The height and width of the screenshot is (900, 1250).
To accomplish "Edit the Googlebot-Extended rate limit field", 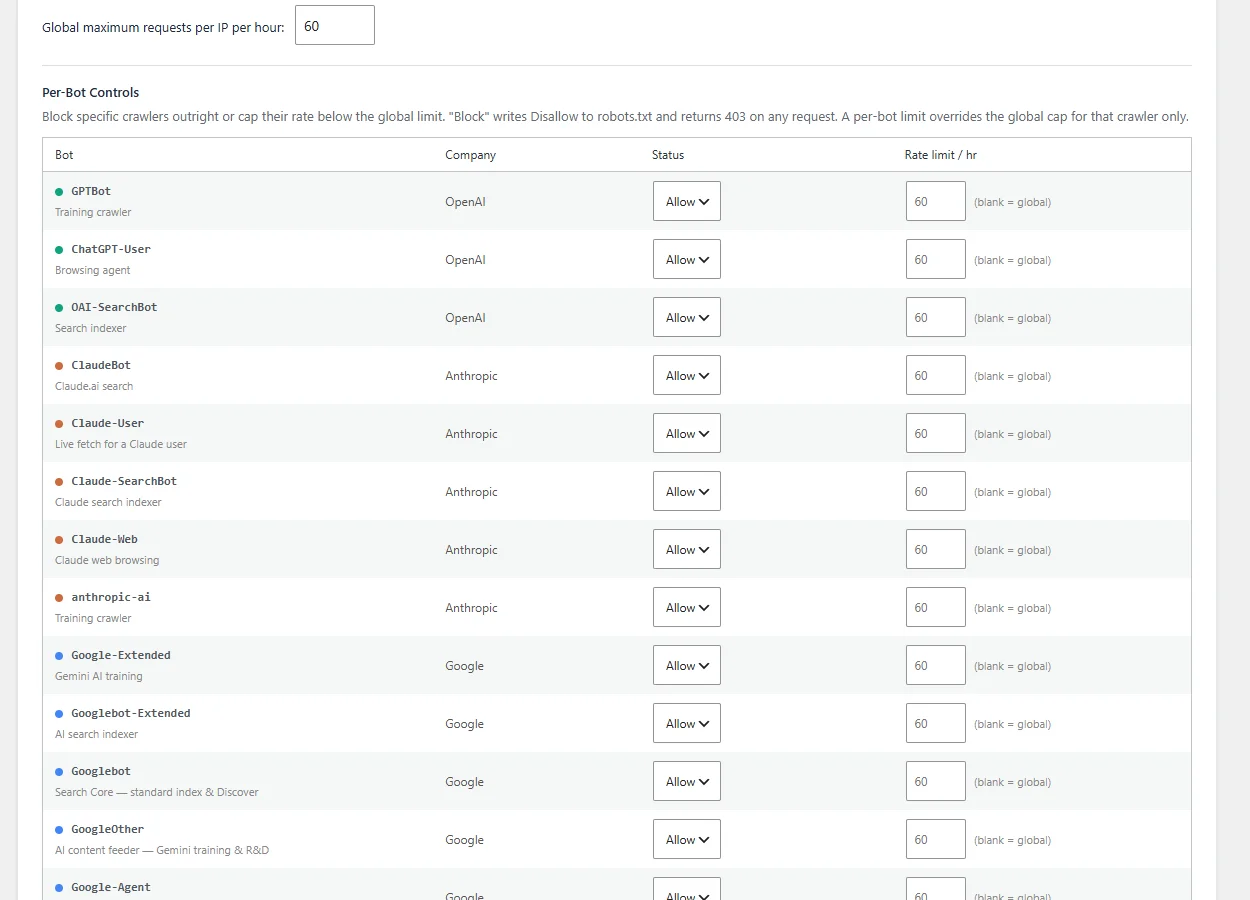I will pyautogui.click(x=936, y=723).
